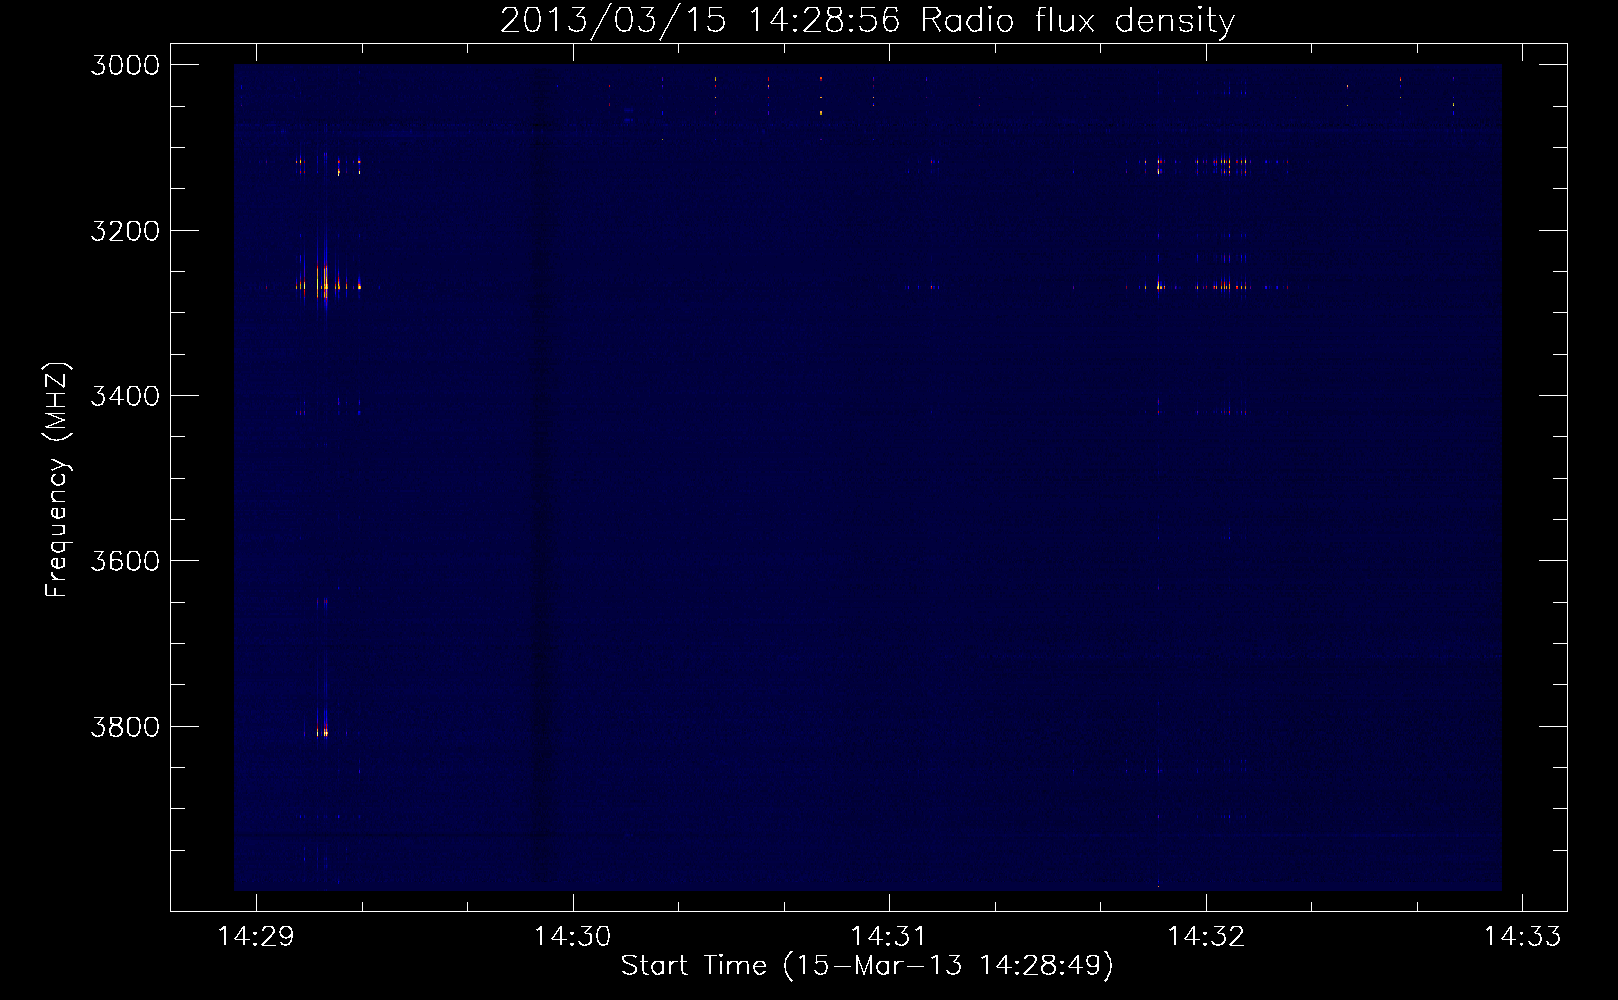Click the 3200 frequency tick label

(125, 231)
